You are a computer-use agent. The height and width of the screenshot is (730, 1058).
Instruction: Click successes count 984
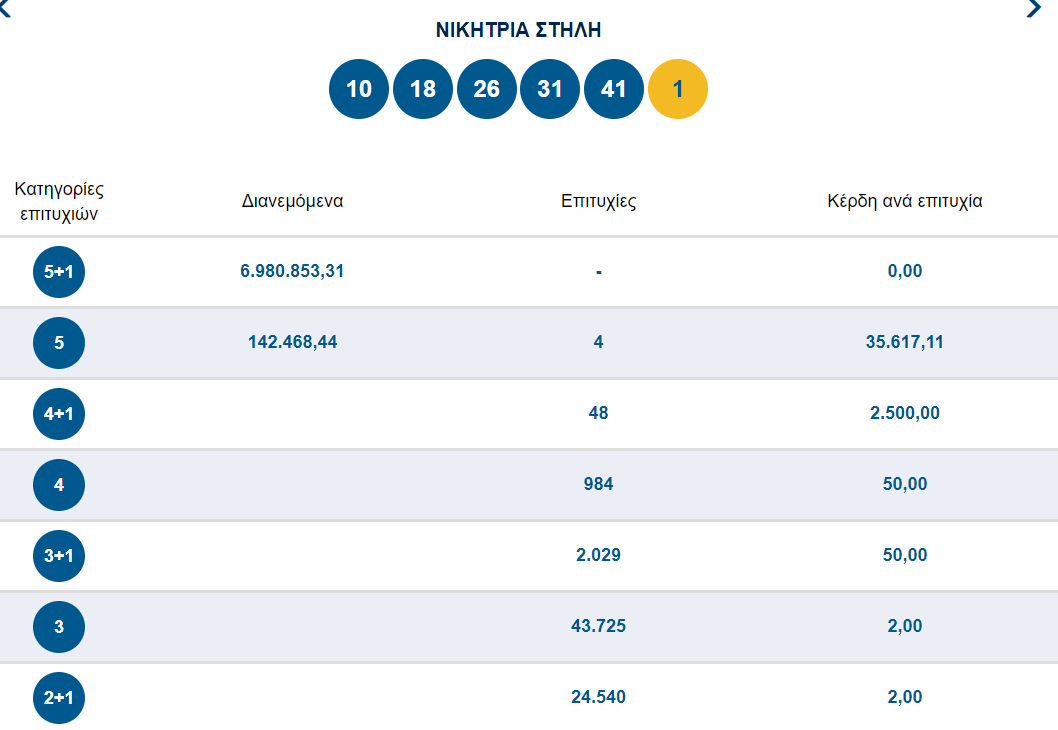point(598,484)
